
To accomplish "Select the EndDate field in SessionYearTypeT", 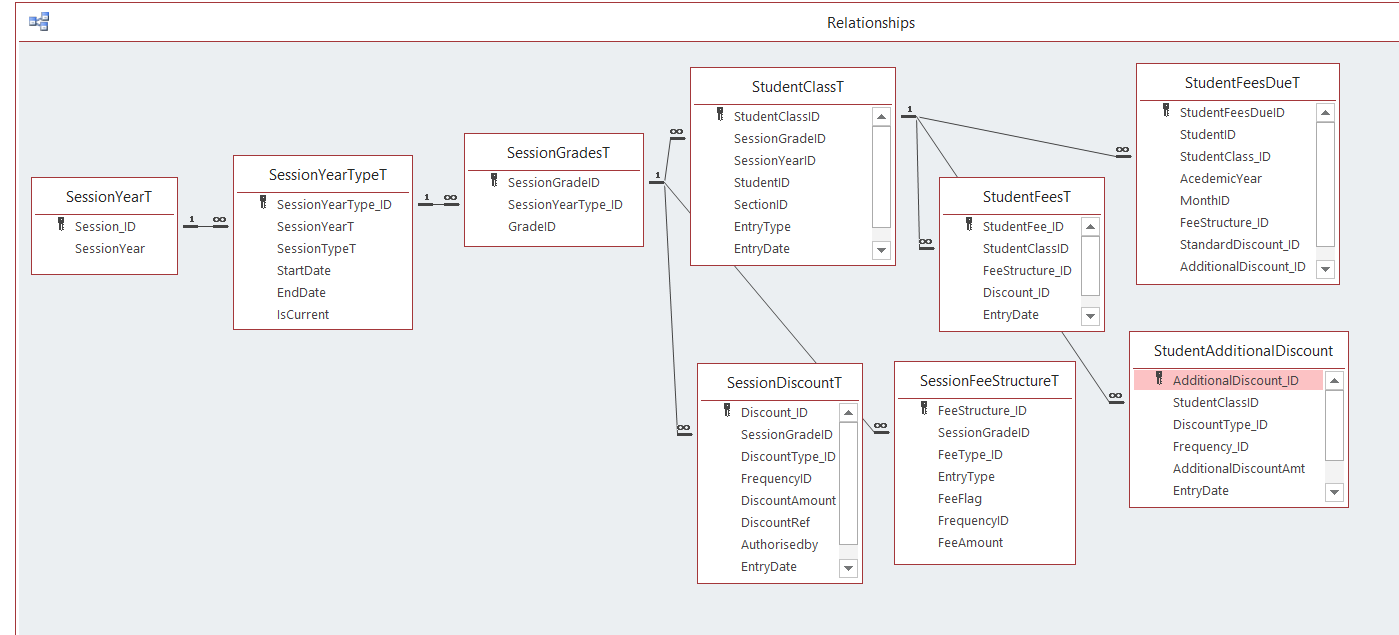I will [302, 292].
